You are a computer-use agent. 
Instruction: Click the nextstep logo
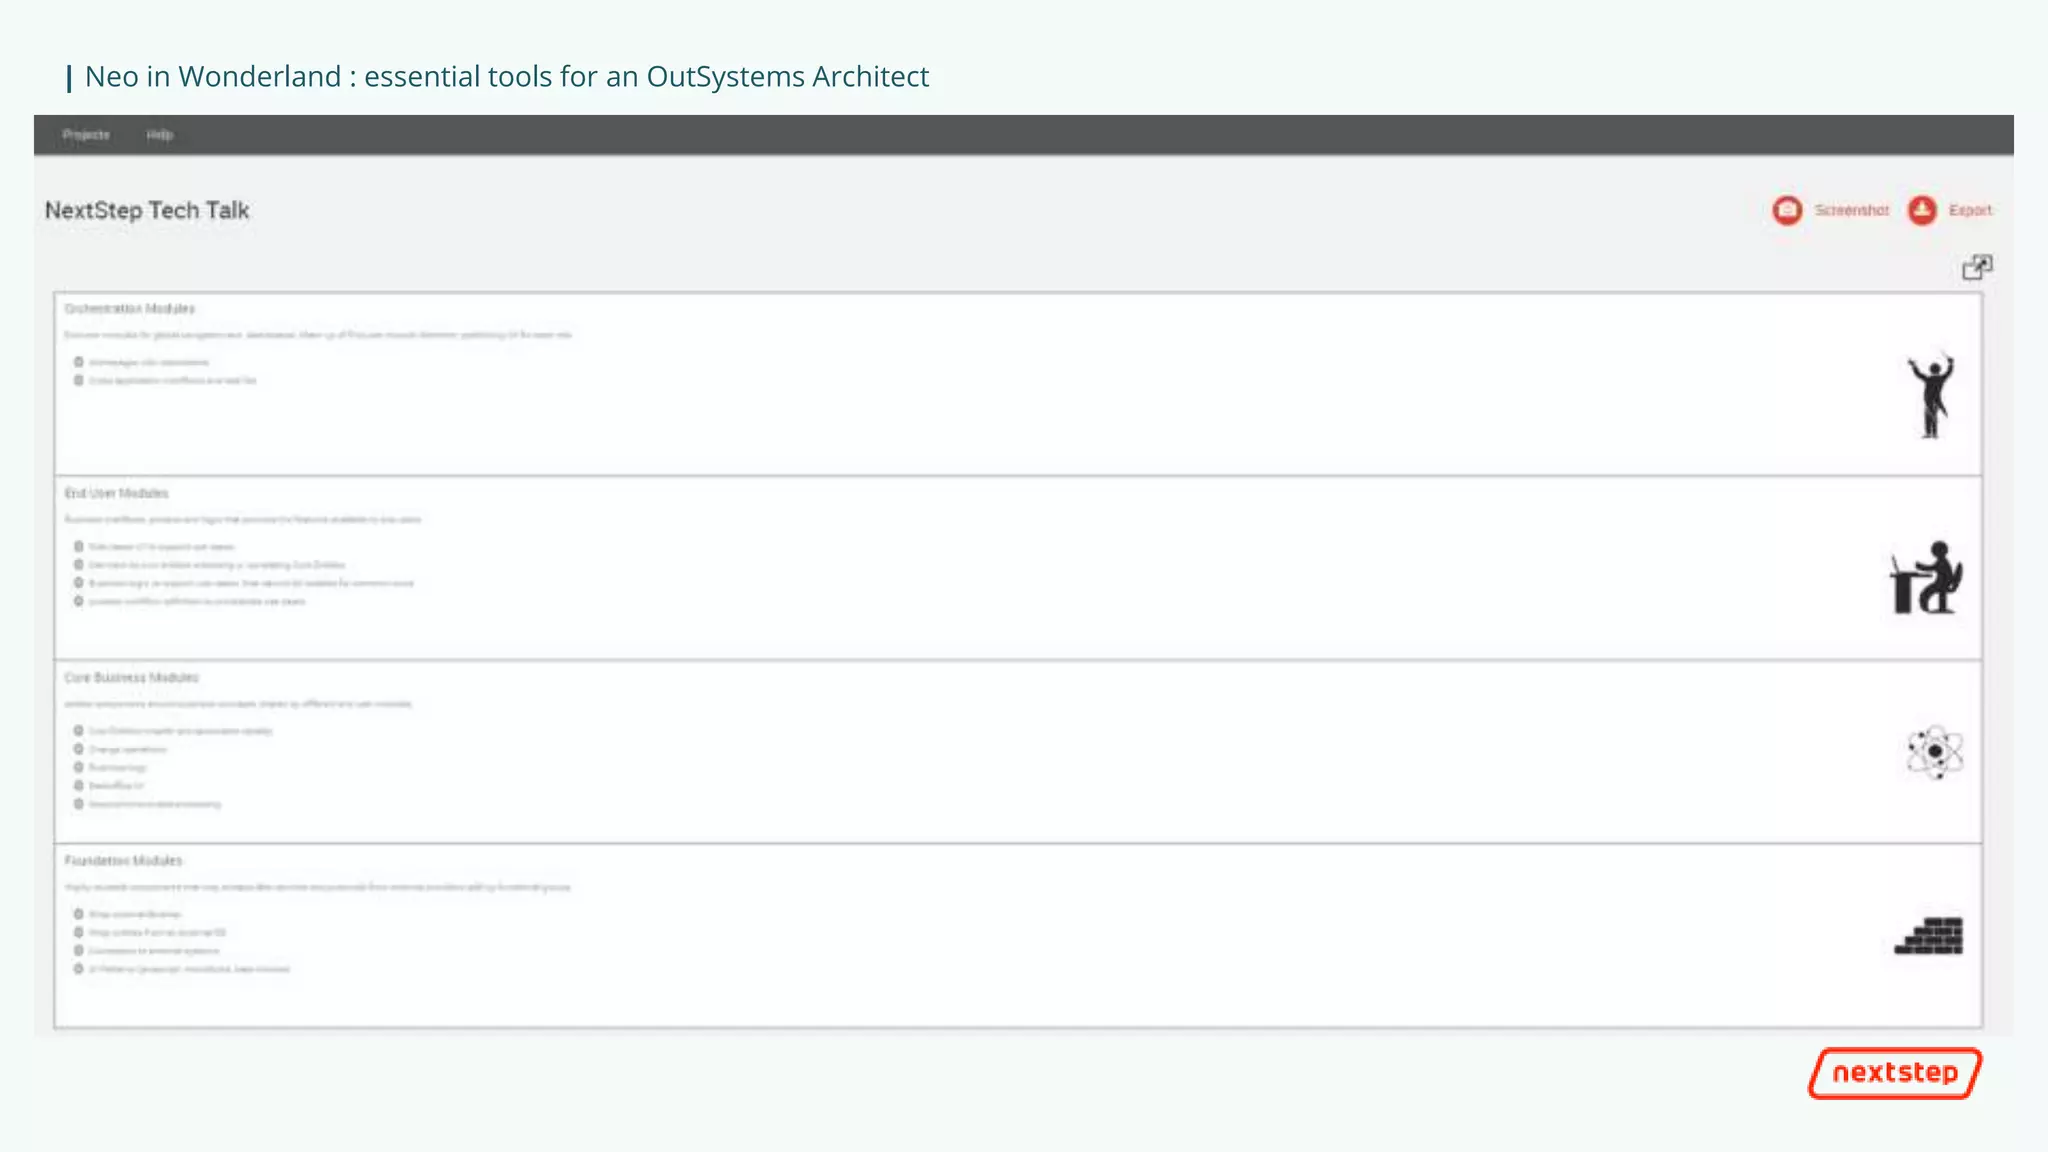[1895, 1073]
